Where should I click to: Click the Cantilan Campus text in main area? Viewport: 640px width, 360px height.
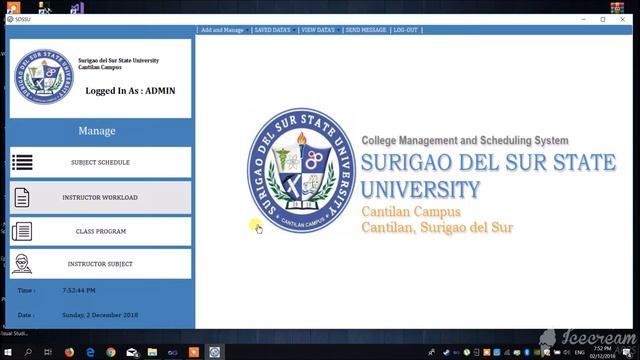coord(411,212)
